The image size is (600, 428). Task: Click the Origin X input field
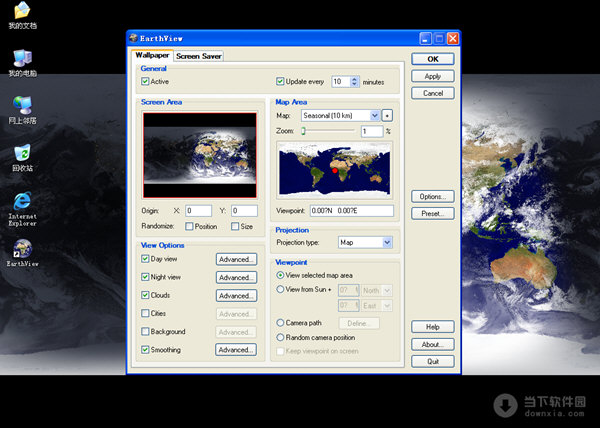(199, 211)
